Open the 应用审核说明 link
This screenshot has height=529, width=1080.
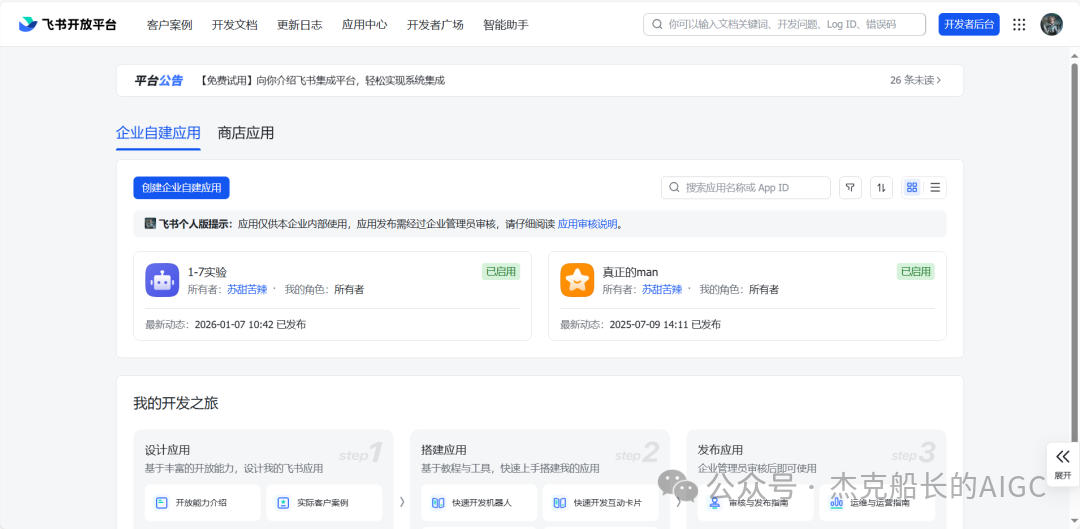point(588,224)
